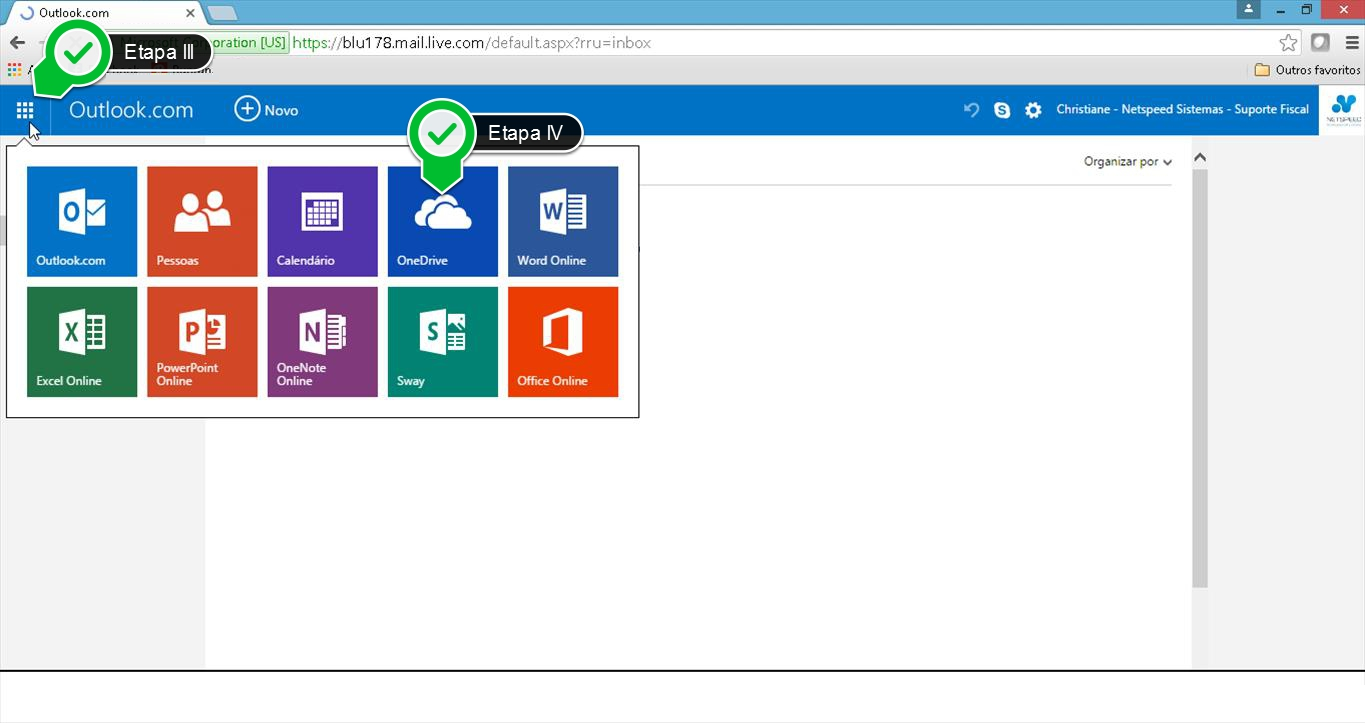
Task: Click the Novo new message button
Action: coord(266,110)
